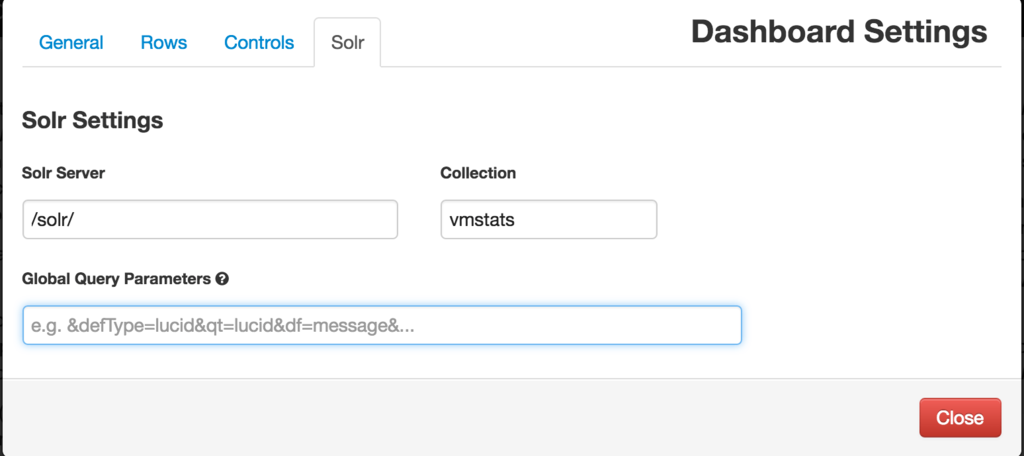Click the Collection label
The width and height of the screenshot is (1024, 456).
(x=478, y=173)
